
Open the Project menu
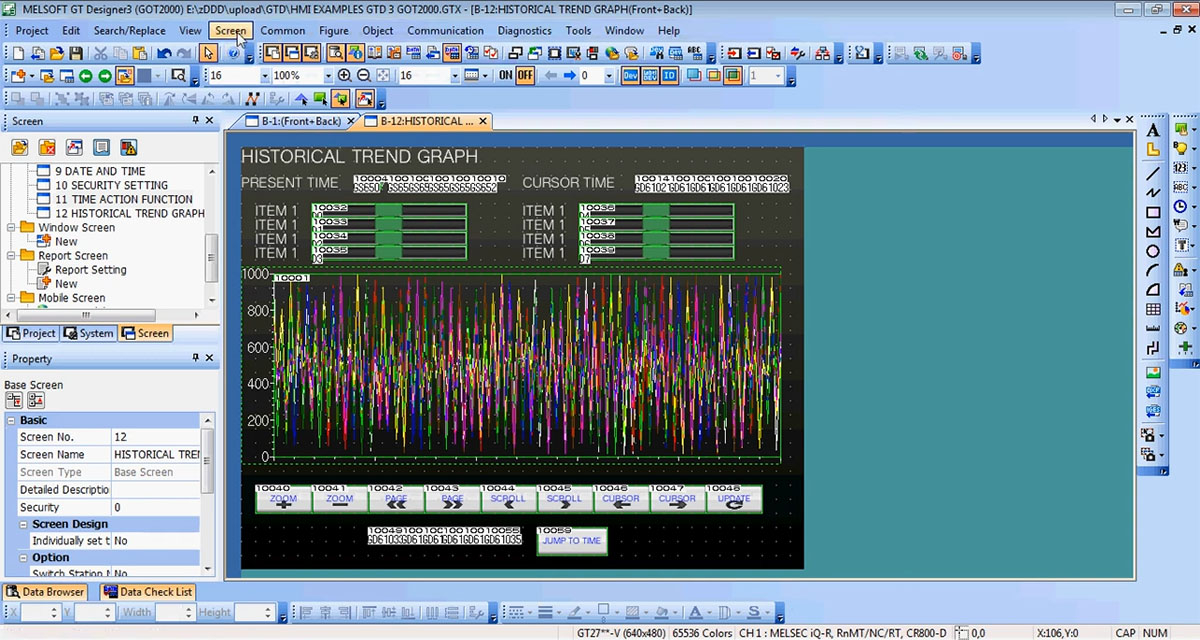click(32, 30)
